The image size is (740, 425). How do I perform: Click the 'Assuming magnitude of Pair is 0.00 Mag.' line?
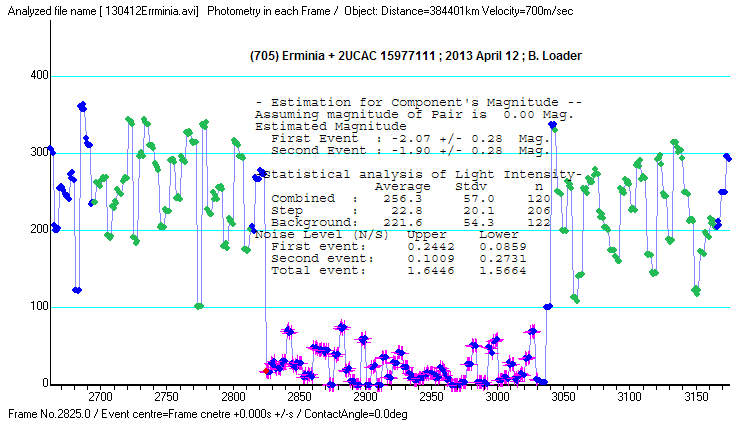pos(414,115)
